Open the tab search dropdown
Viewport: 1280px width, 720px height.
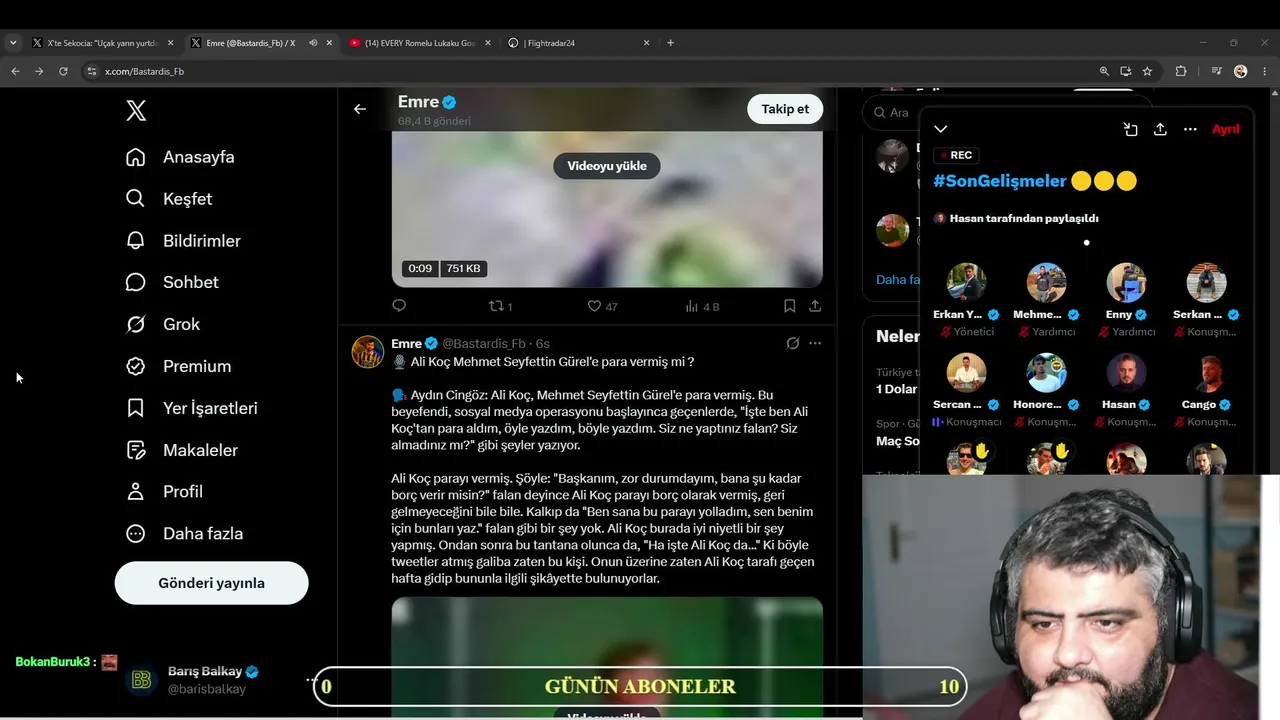coord(13,43)
